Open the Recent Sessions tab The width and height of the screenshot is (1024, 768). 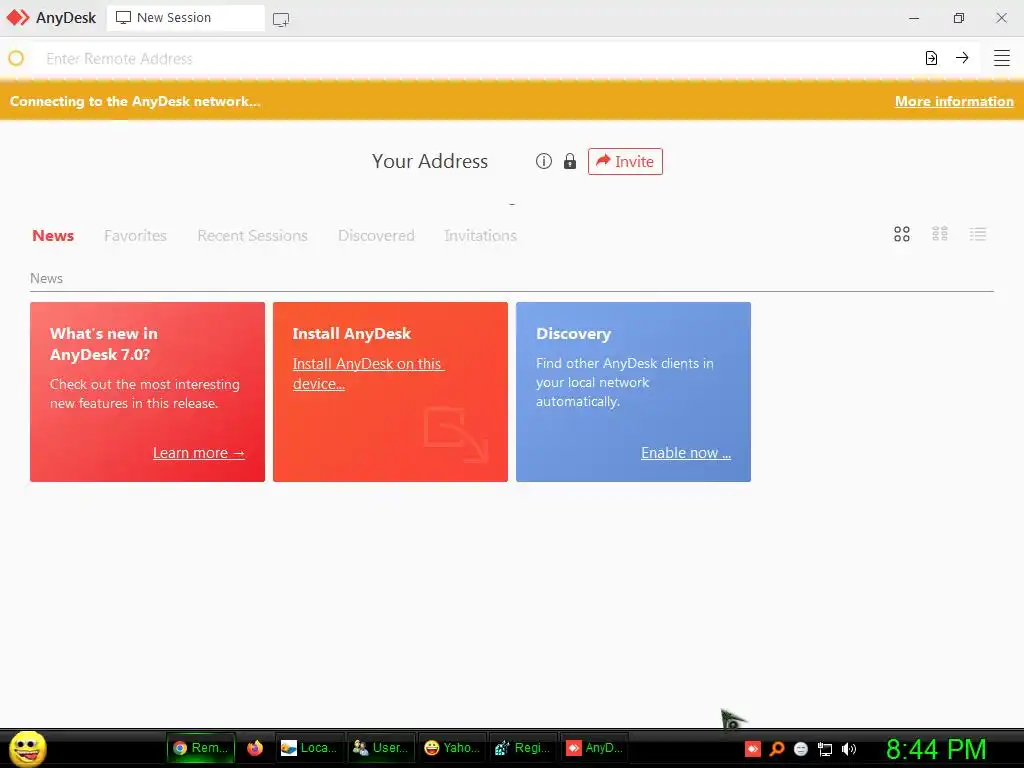click(252, 236)
